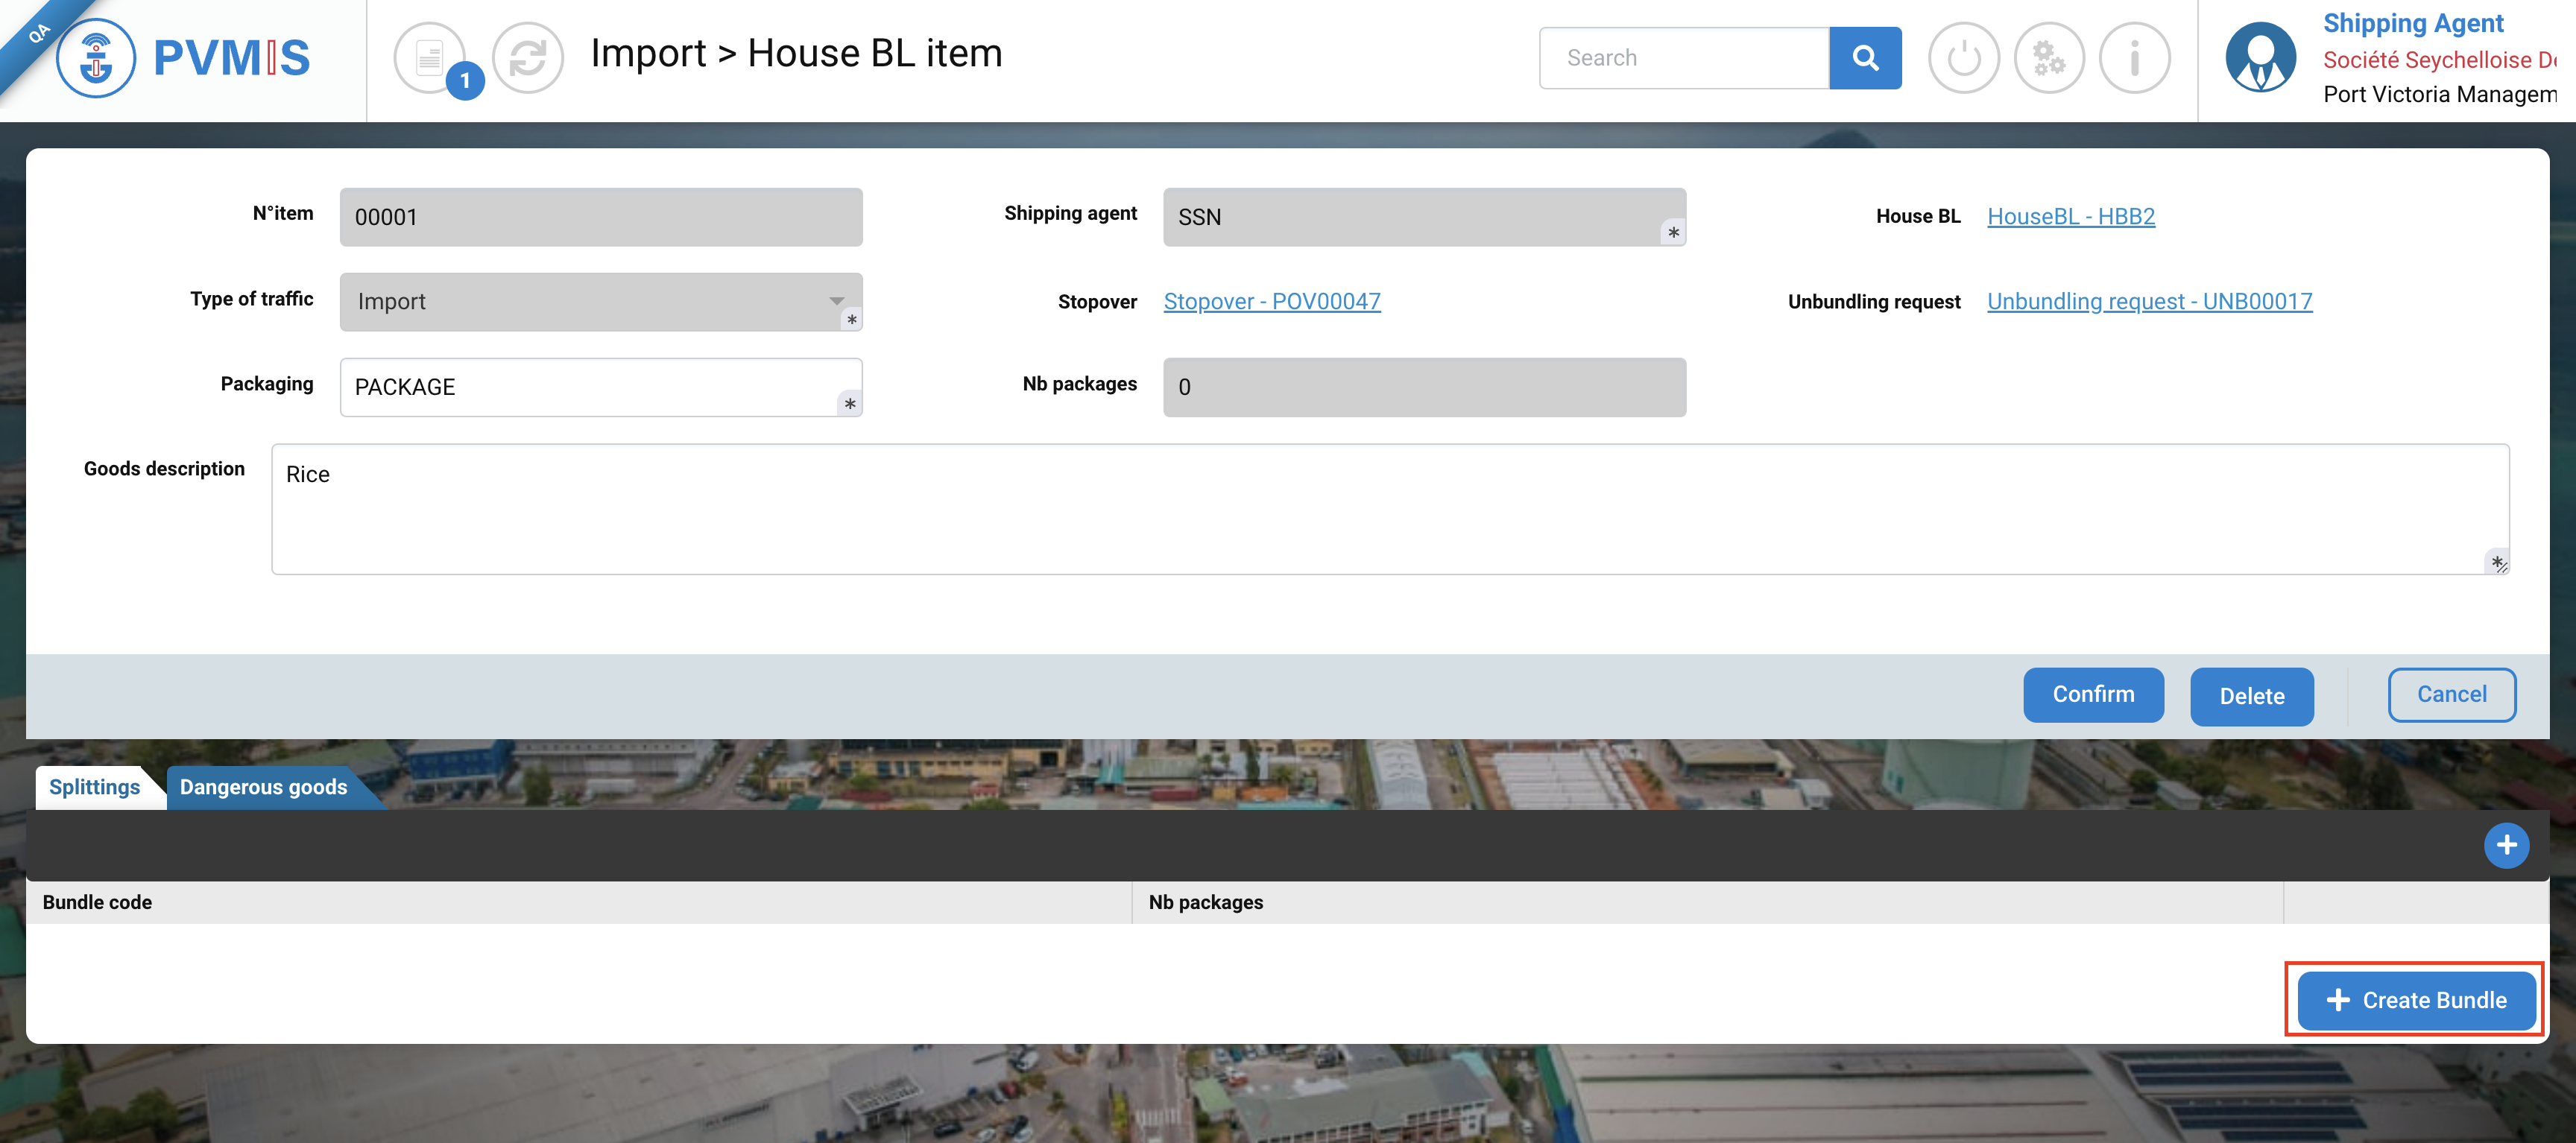Click the Shipping Agent user avatar

2260,58
